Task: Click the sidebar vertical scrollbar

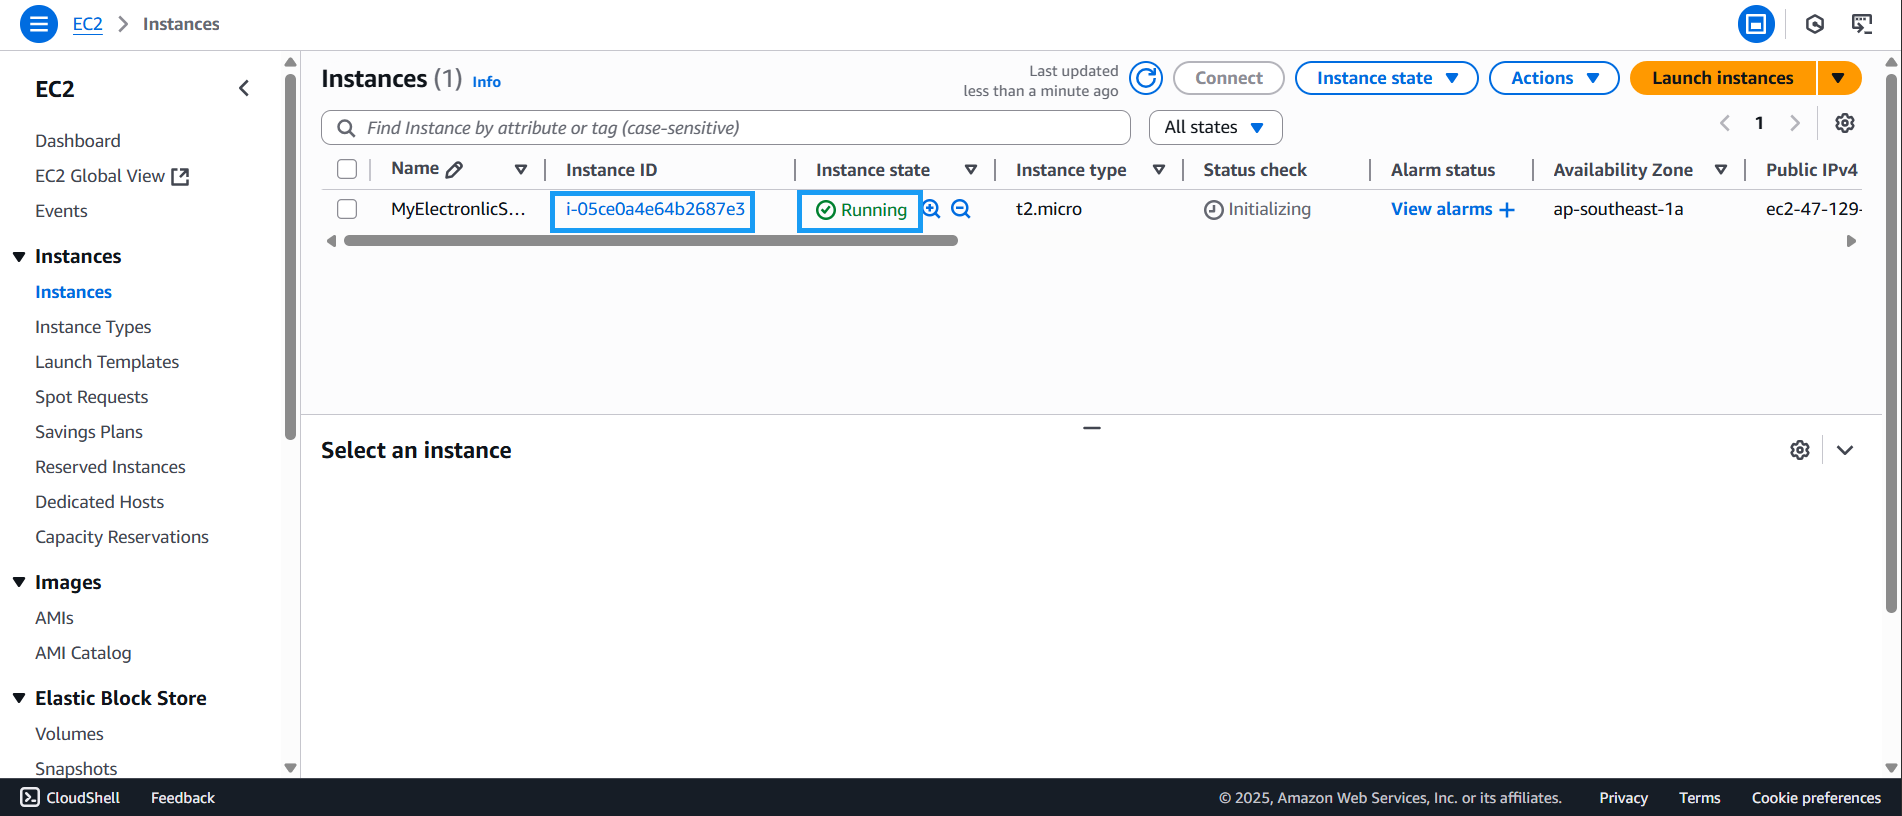Action: 291,257
